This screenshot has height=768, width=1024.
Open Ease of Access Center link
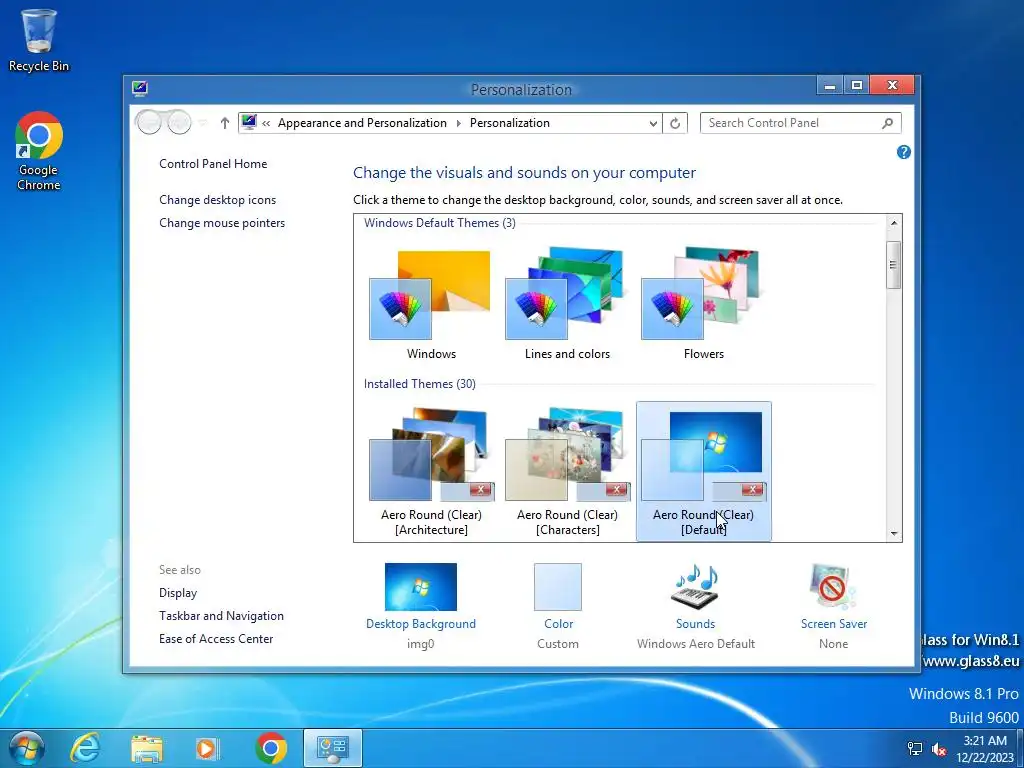[216, 639]
